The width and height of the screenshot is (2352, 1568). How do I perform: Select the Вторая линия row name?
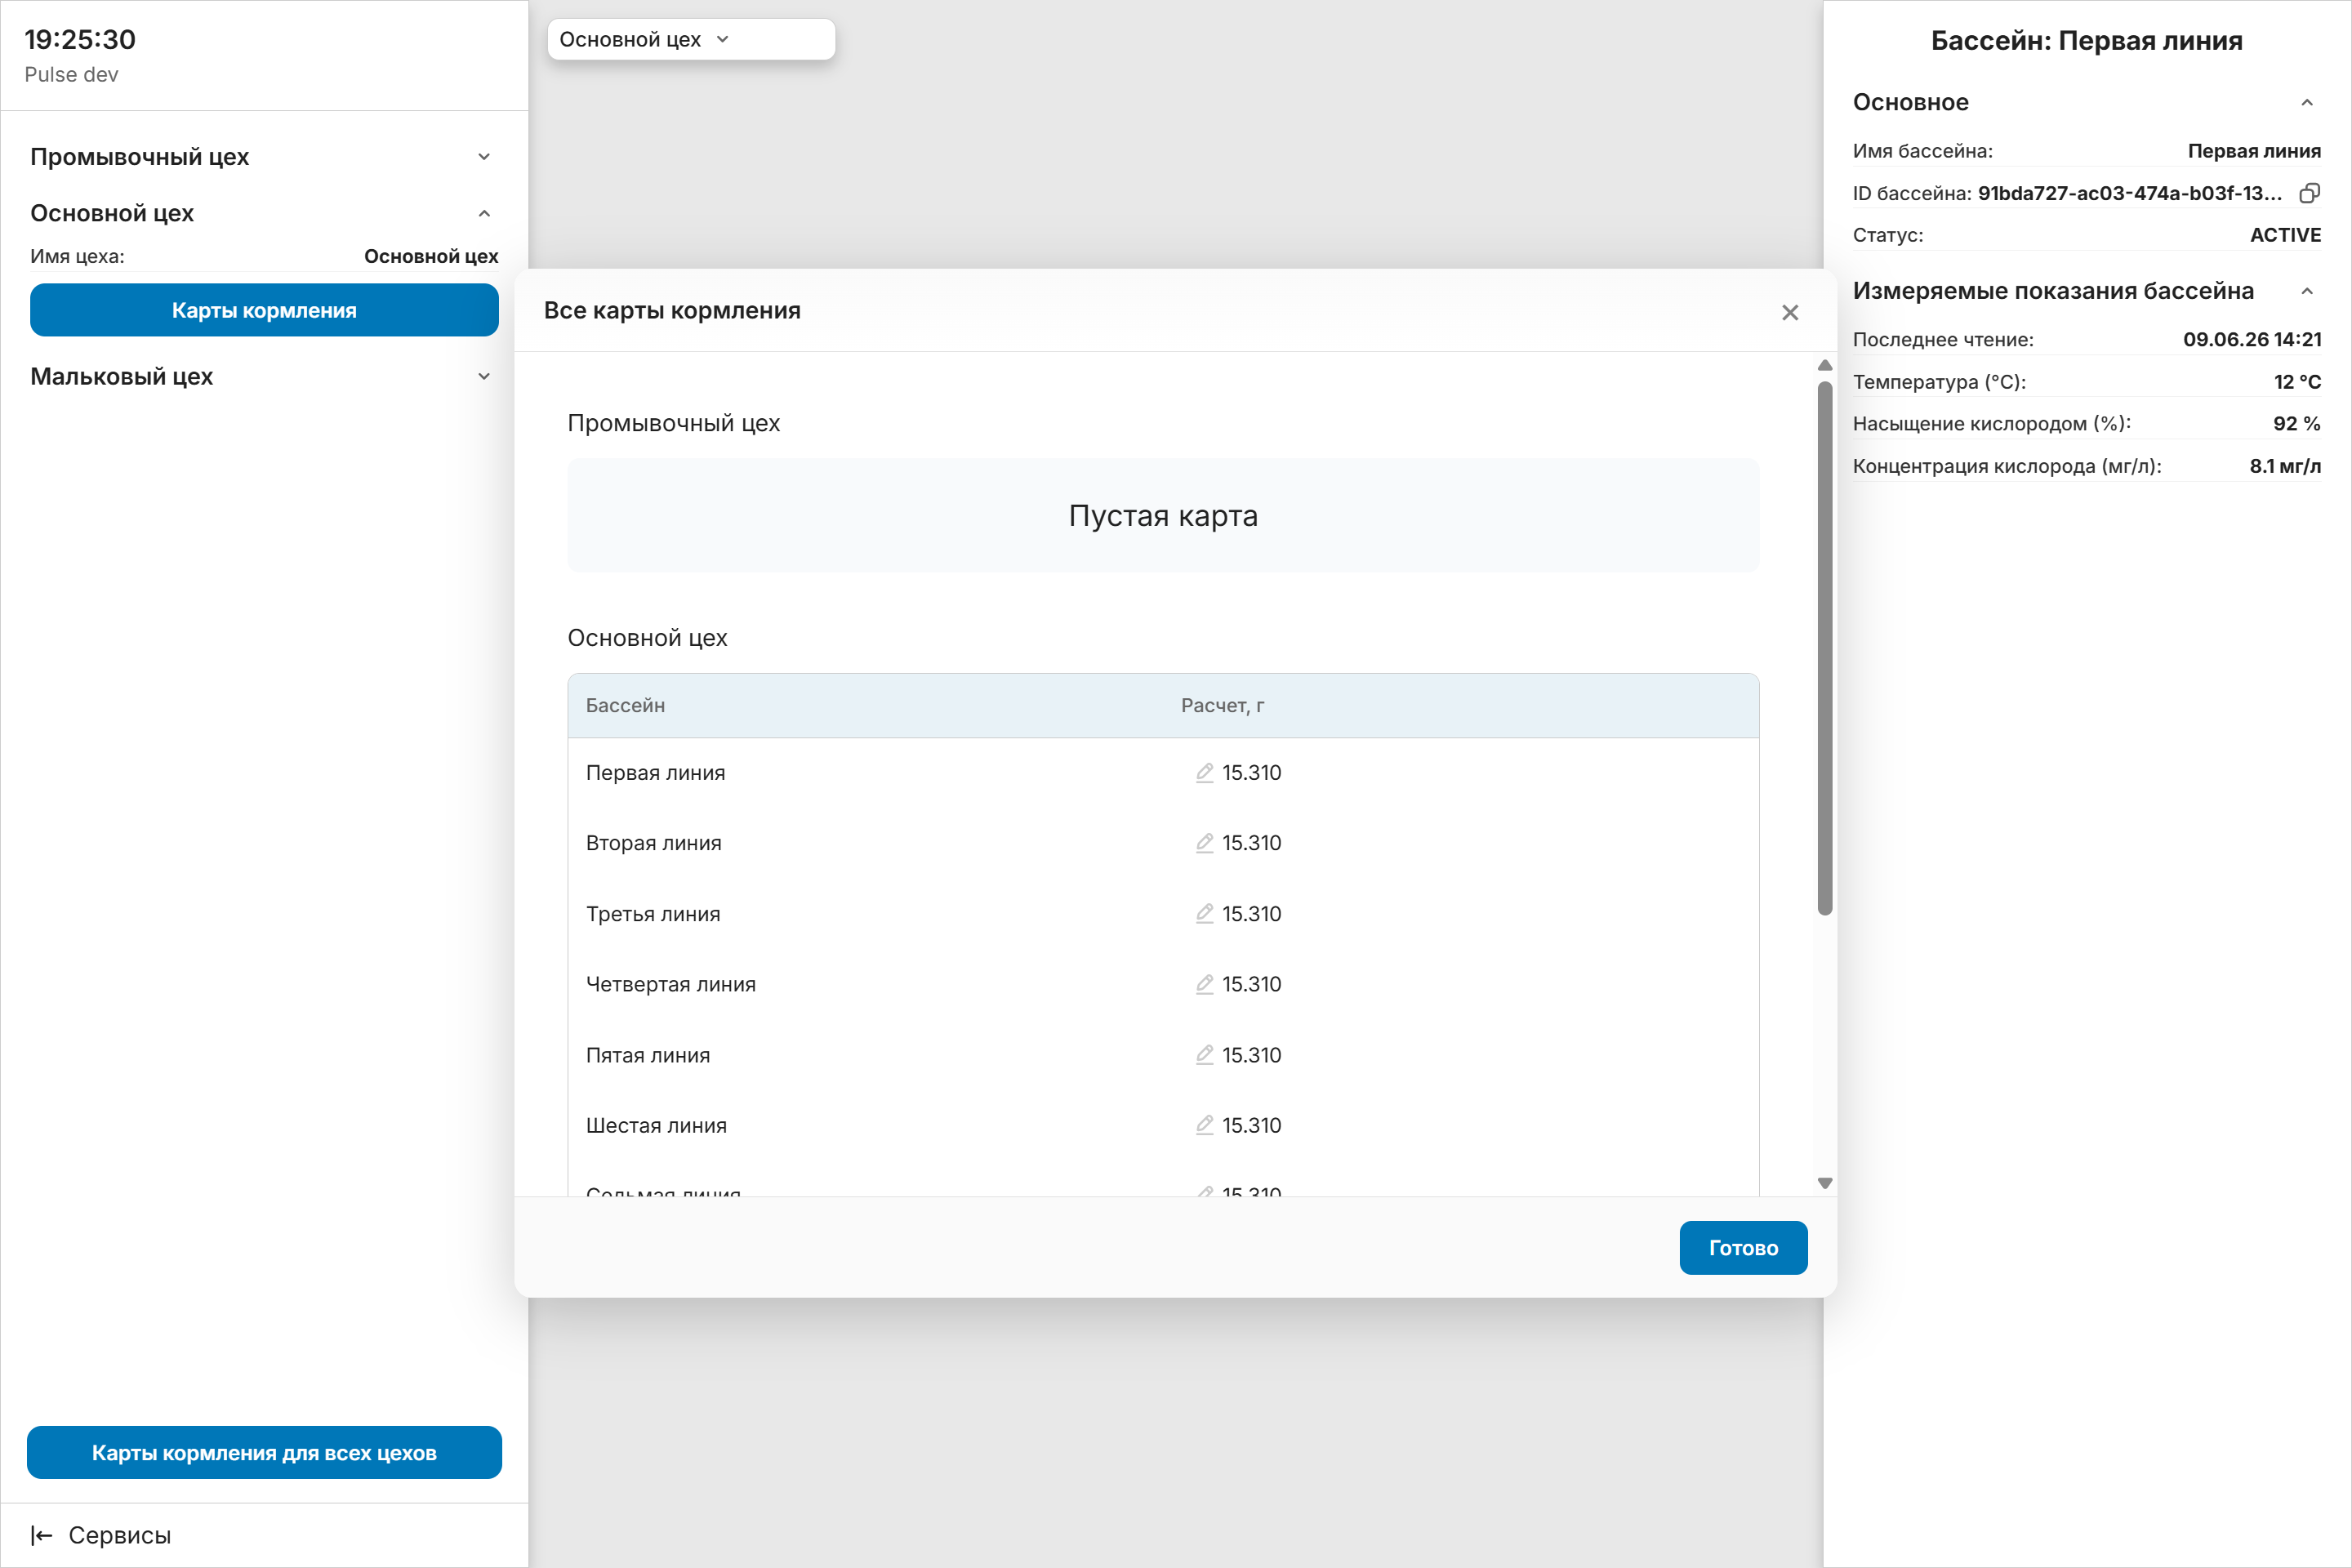point(653,843)
